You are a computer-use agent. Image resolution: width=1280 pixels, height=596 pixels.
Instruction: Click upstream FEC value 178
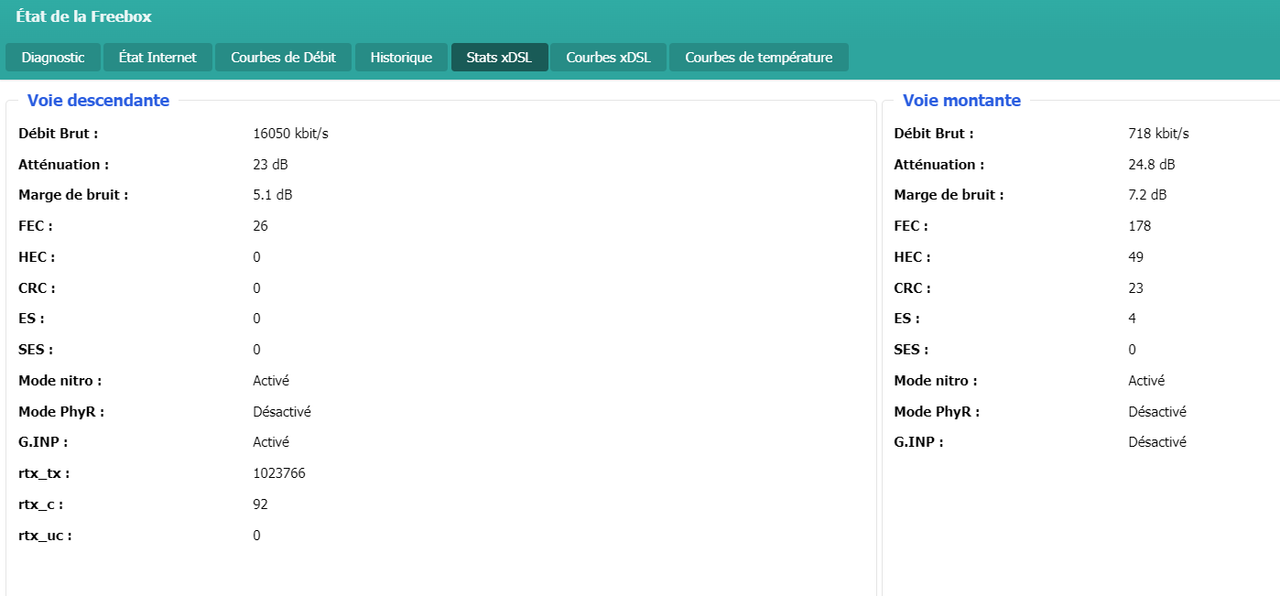click(x=1140, y=226)
